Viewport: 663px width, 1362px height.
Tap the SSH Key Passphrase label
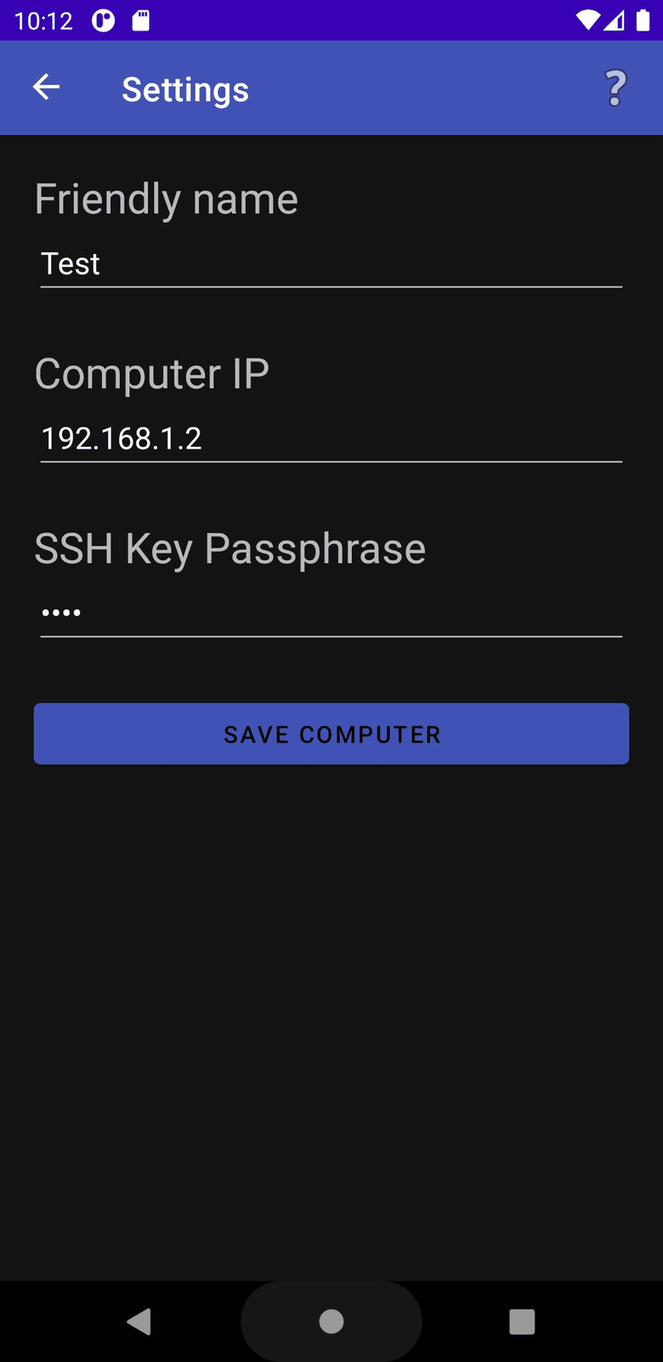coord(229,548)
